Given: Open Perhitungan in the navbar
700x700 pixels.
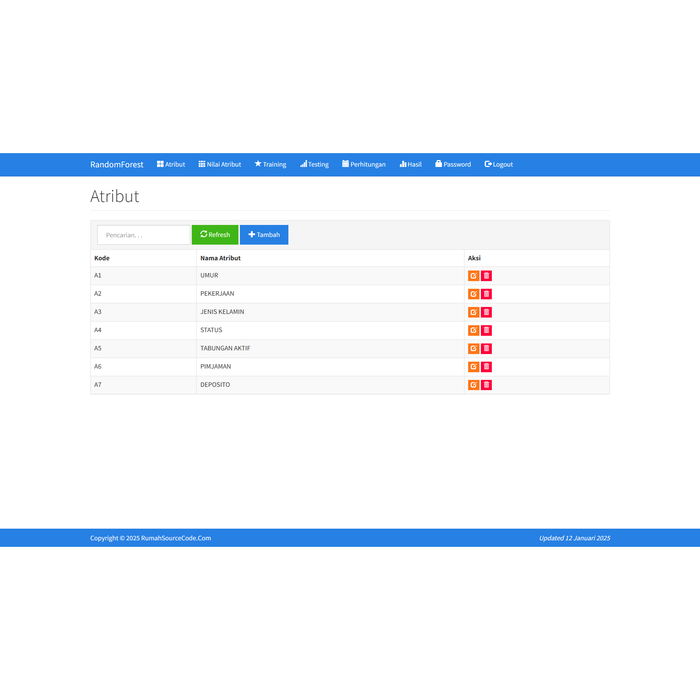Looking at the screenshot, I should coord(363,164).
